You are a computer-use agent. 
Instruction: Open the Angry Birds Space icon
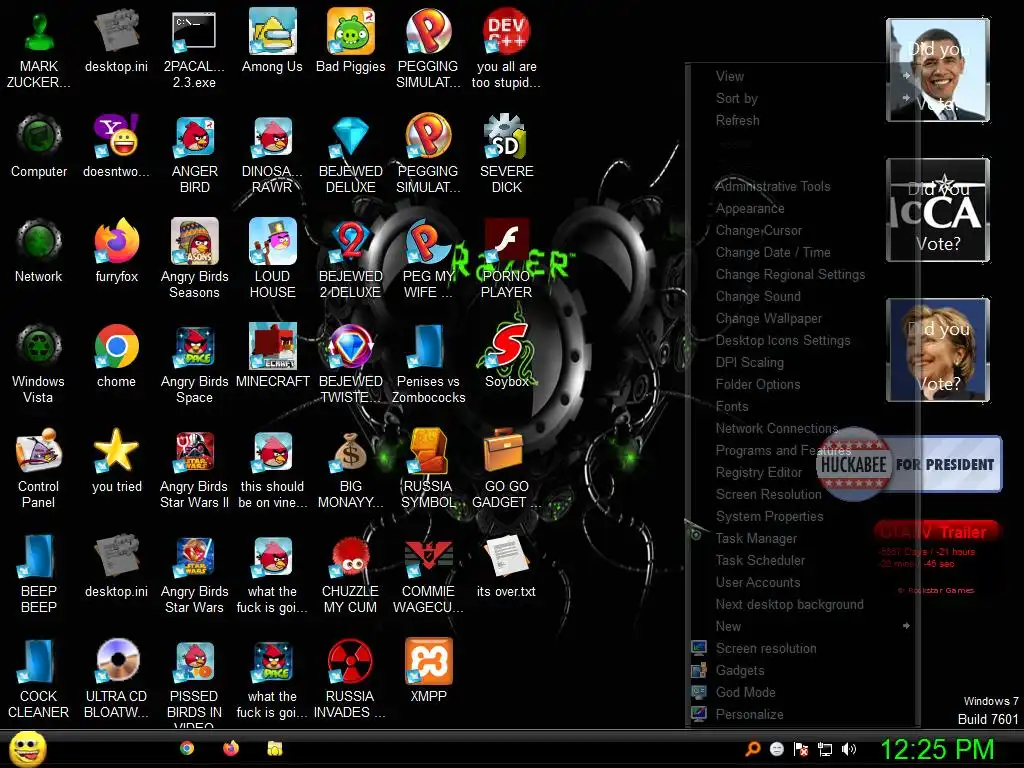pyautogui.click(x=194, y=363)
